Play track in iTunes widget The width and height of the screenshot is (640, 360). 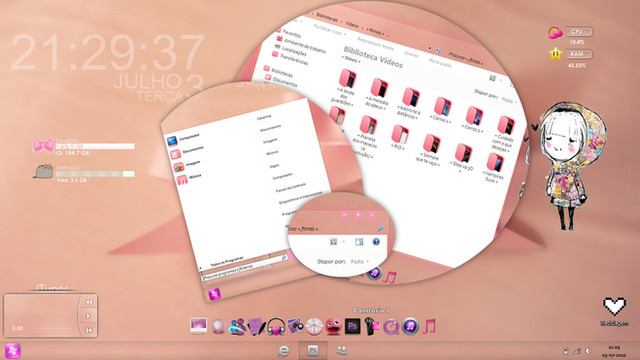click(88, 316)
